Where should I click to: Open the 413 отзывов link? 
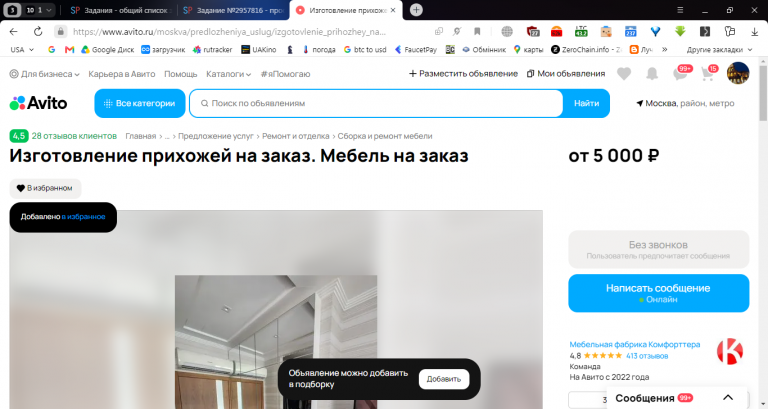pos(647,356)
